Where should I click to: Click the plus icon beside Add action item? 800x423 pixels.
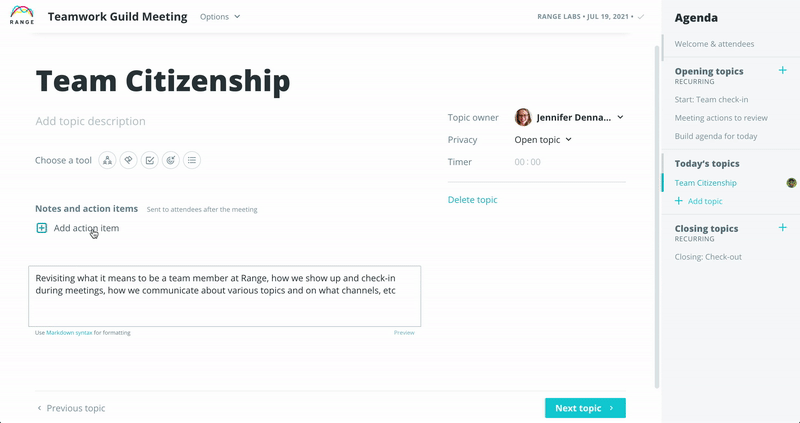pos(42,228)
